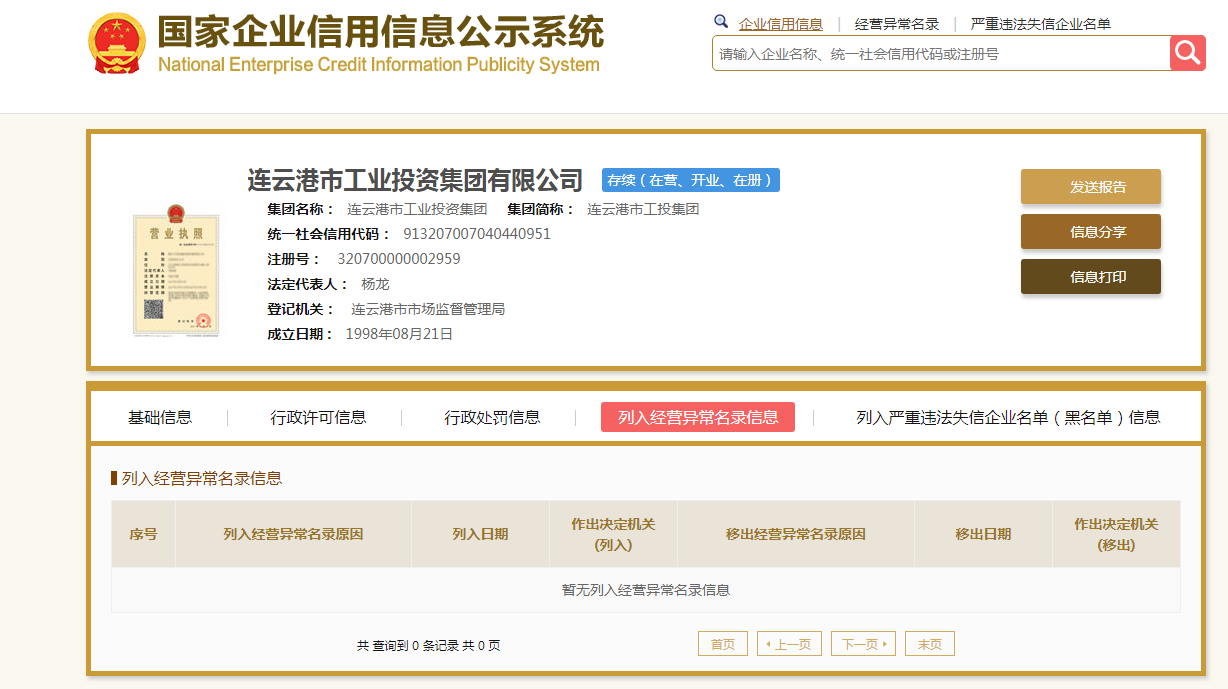1228x689 pixels.
Task: Click the national emblem logo
Action: (x=117, y=44)
